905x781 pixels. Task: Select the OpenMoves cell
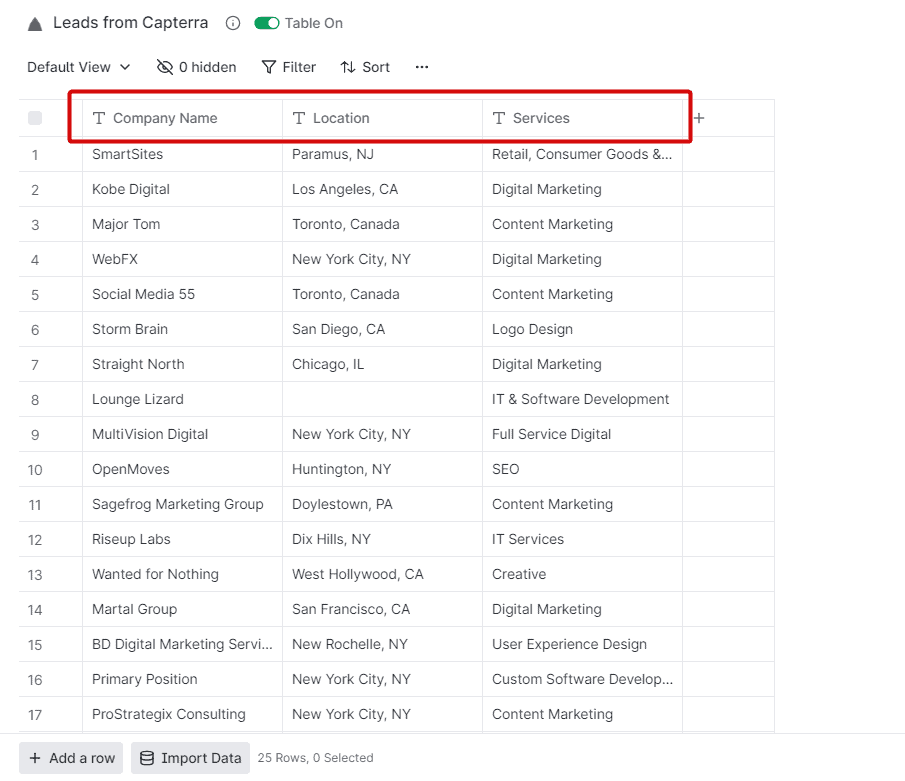pyautogui.click(x=182, y=469)
